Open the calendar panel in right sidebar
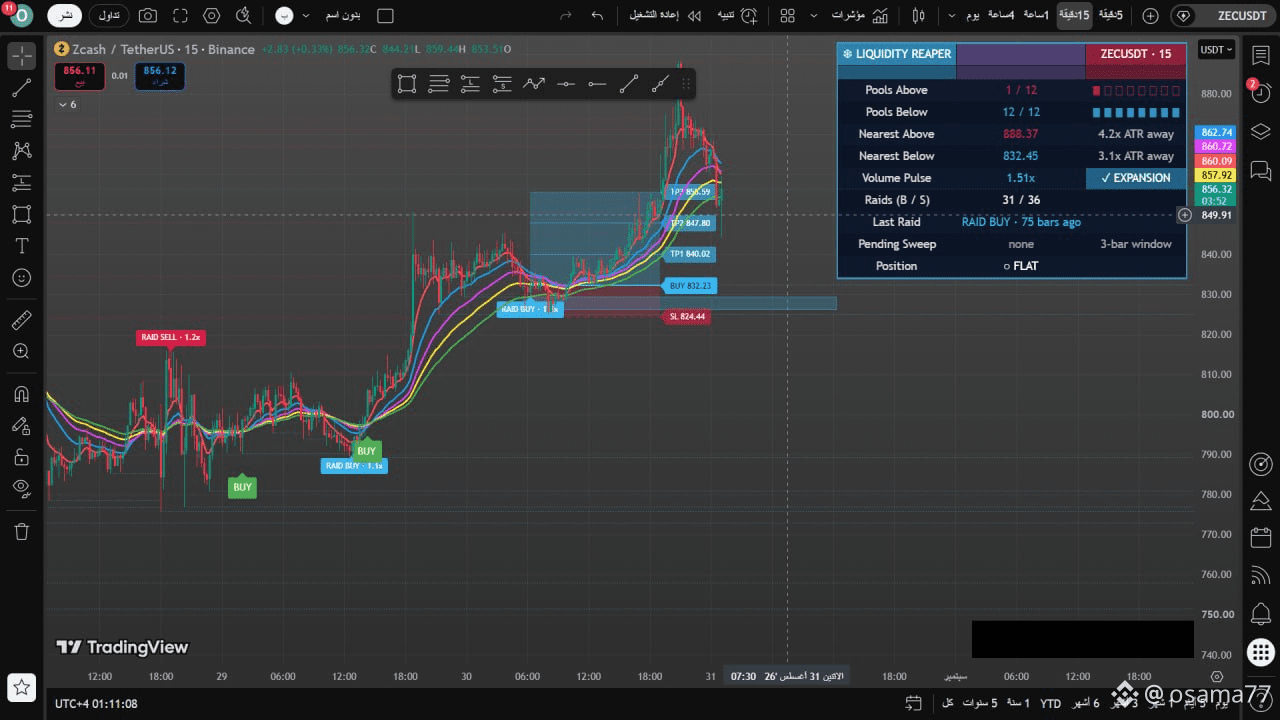 1261,538
